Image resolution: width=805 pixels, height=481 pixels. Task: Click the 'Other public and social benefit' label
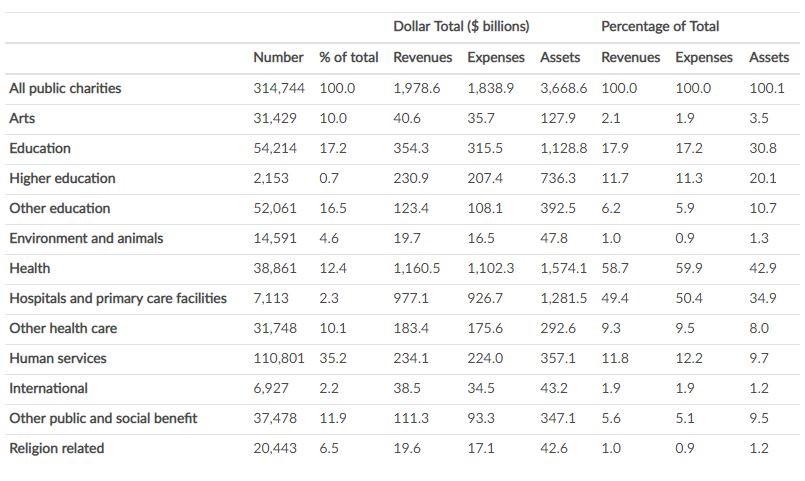pyautogui.click(x=103, y=418)
